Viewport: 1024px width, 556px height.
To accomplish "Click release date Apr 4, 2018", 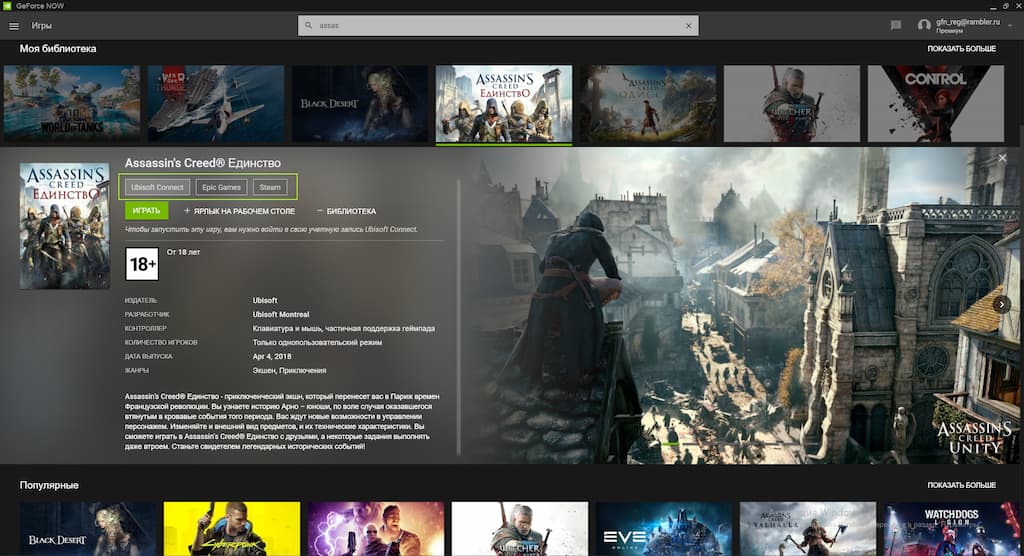I will tap(272, 357).
